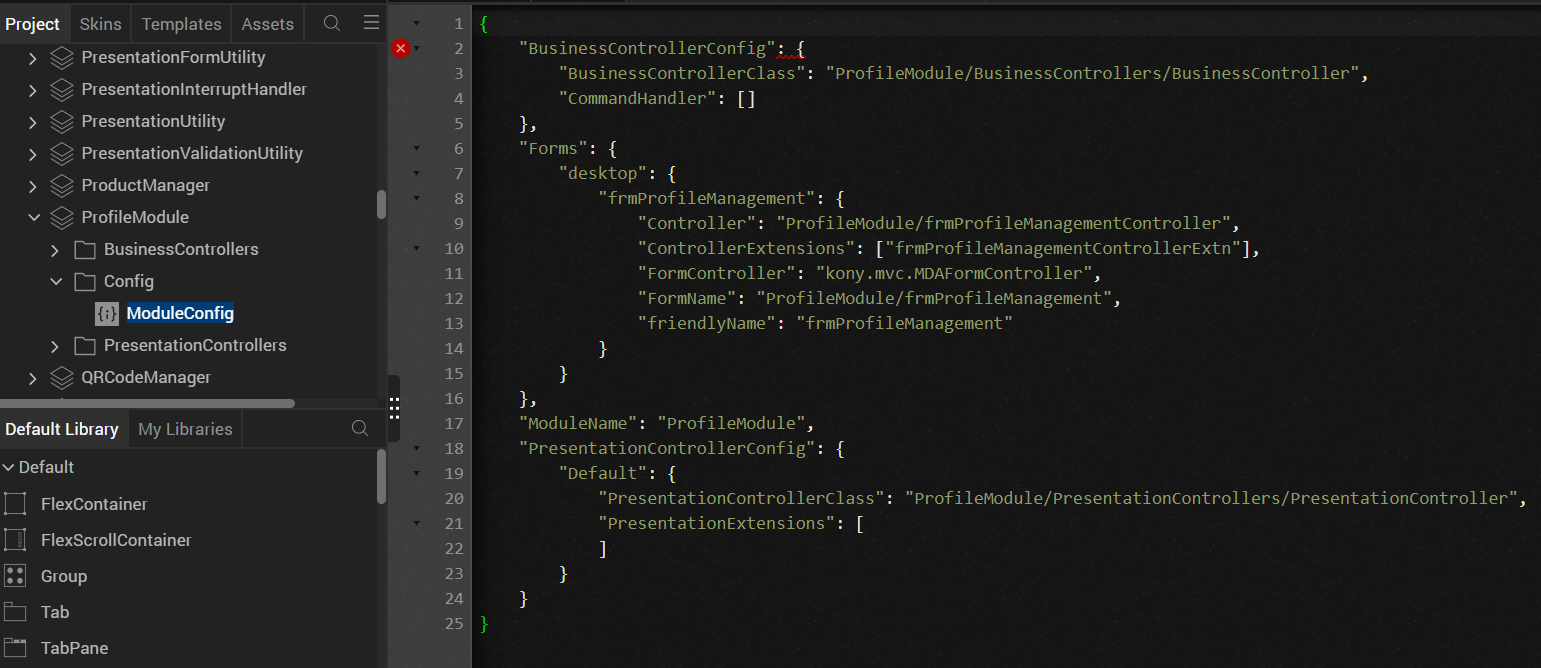Collapse the ProfileModule tree node
Image resolution: width=1541 pixels, height=668 pixels.
34,217
